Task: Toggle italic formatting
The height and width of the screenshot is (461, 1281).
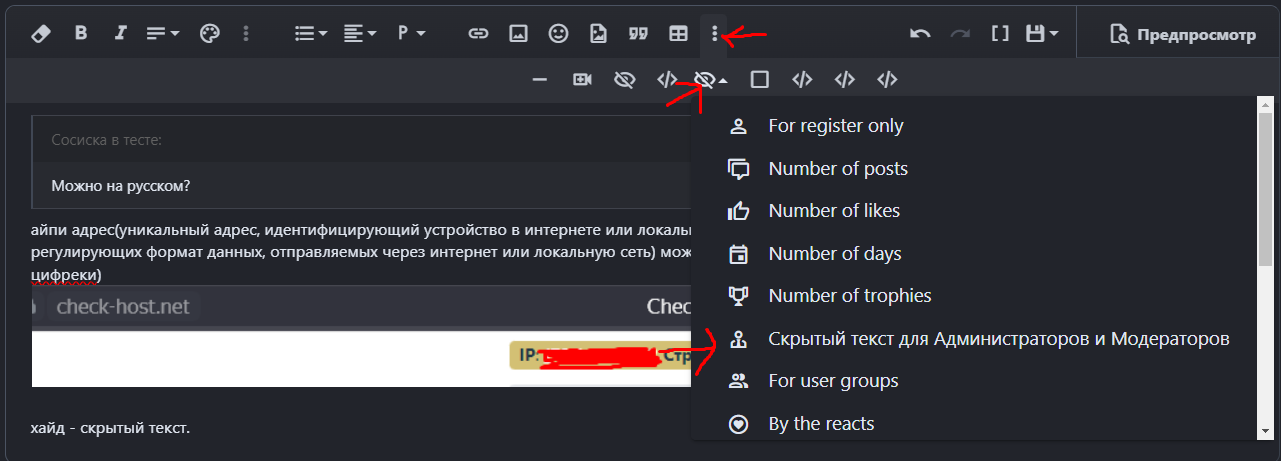Action: point(121,34)
